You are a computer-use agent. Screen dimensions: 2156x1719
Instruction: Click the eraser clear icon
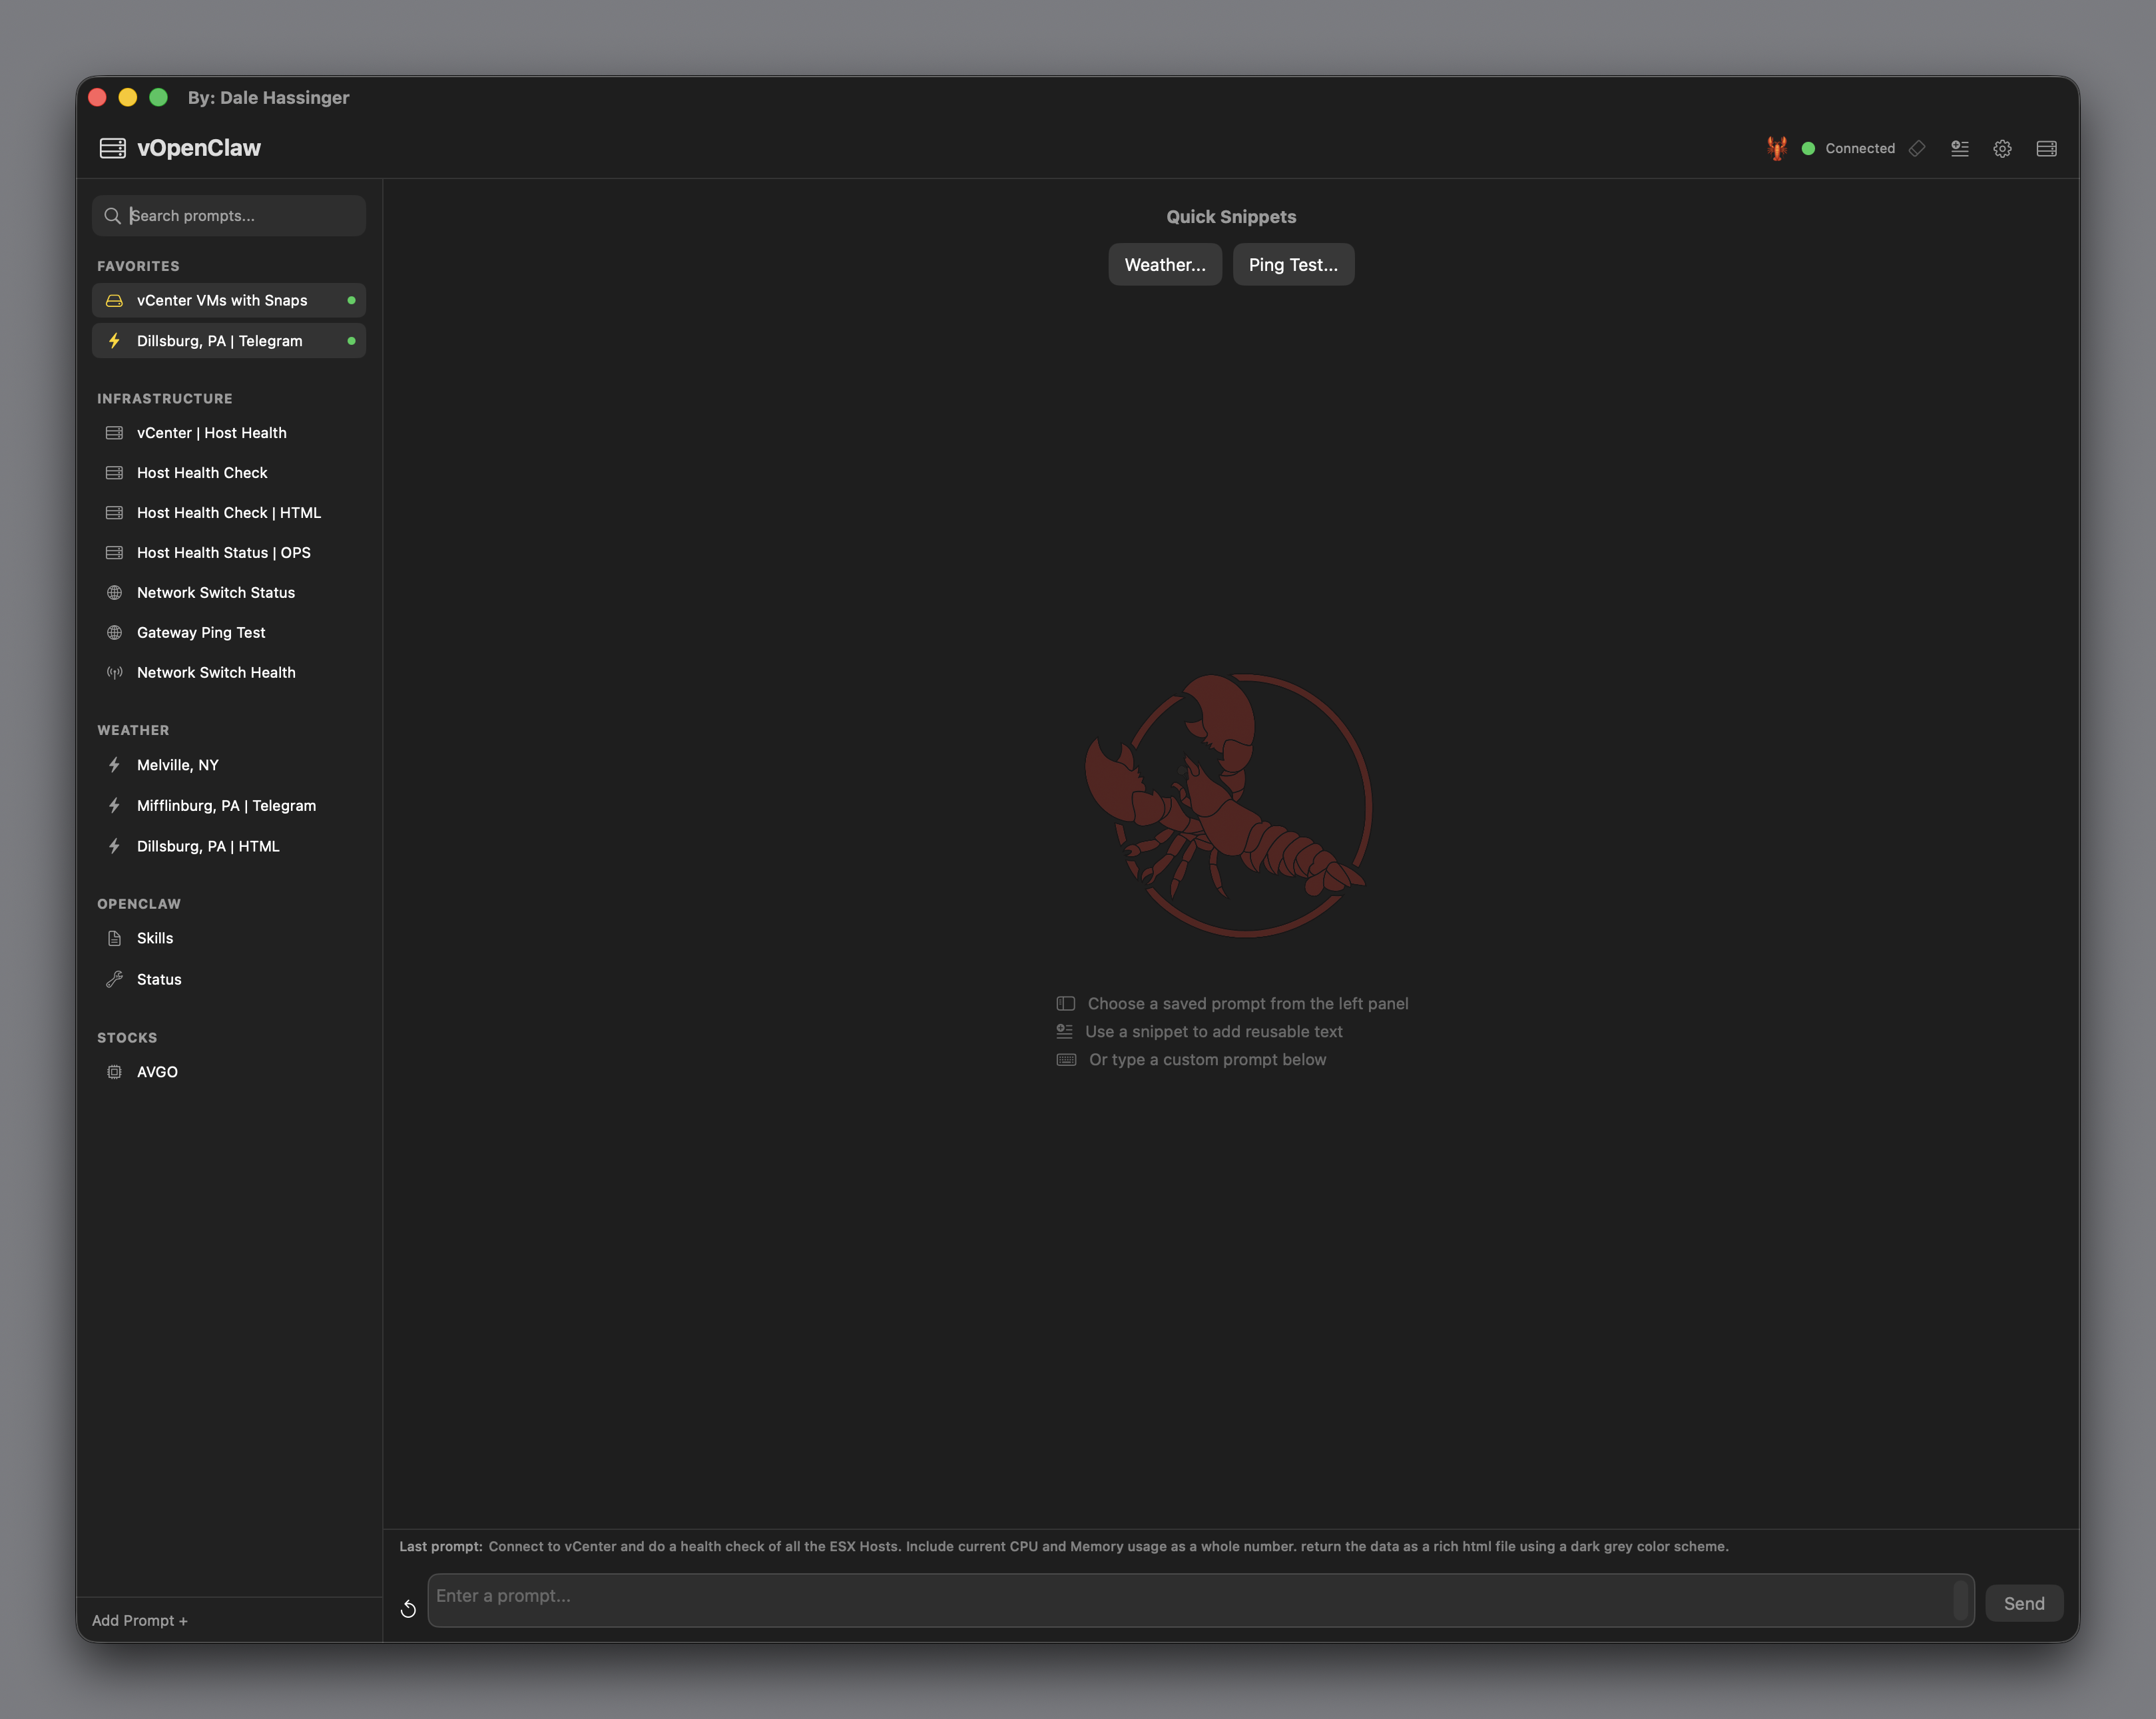(1917, 148)
